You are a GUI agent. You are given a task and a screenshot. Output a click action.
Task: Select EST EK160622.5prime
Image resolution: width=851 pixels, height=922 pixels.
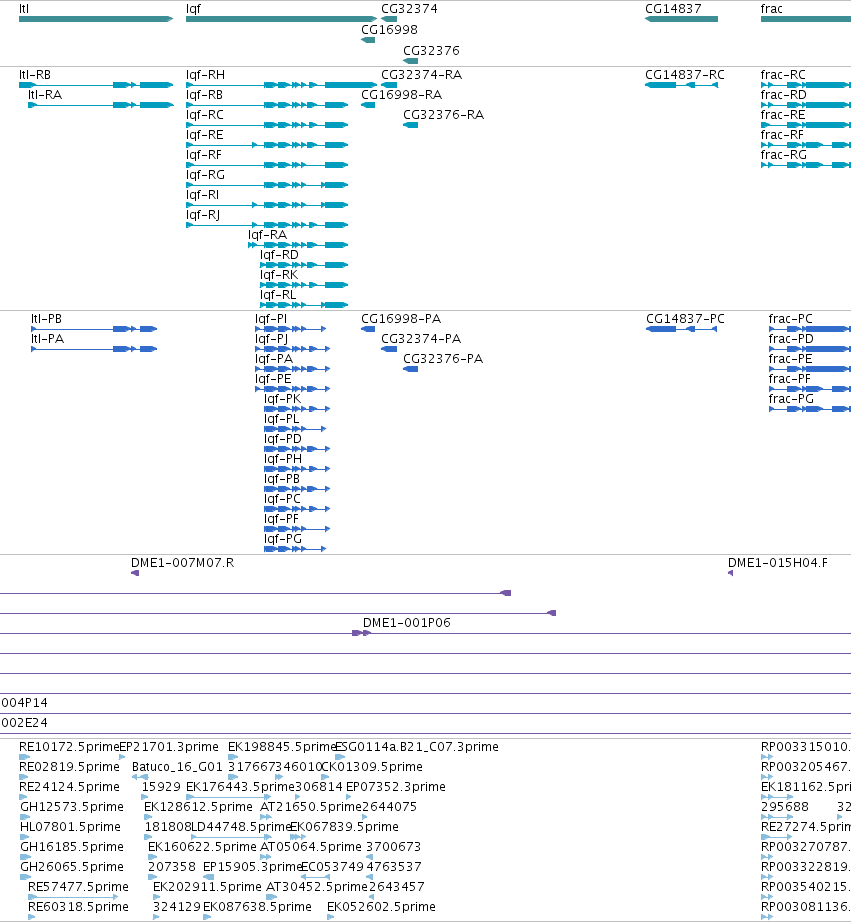(153, 857)
